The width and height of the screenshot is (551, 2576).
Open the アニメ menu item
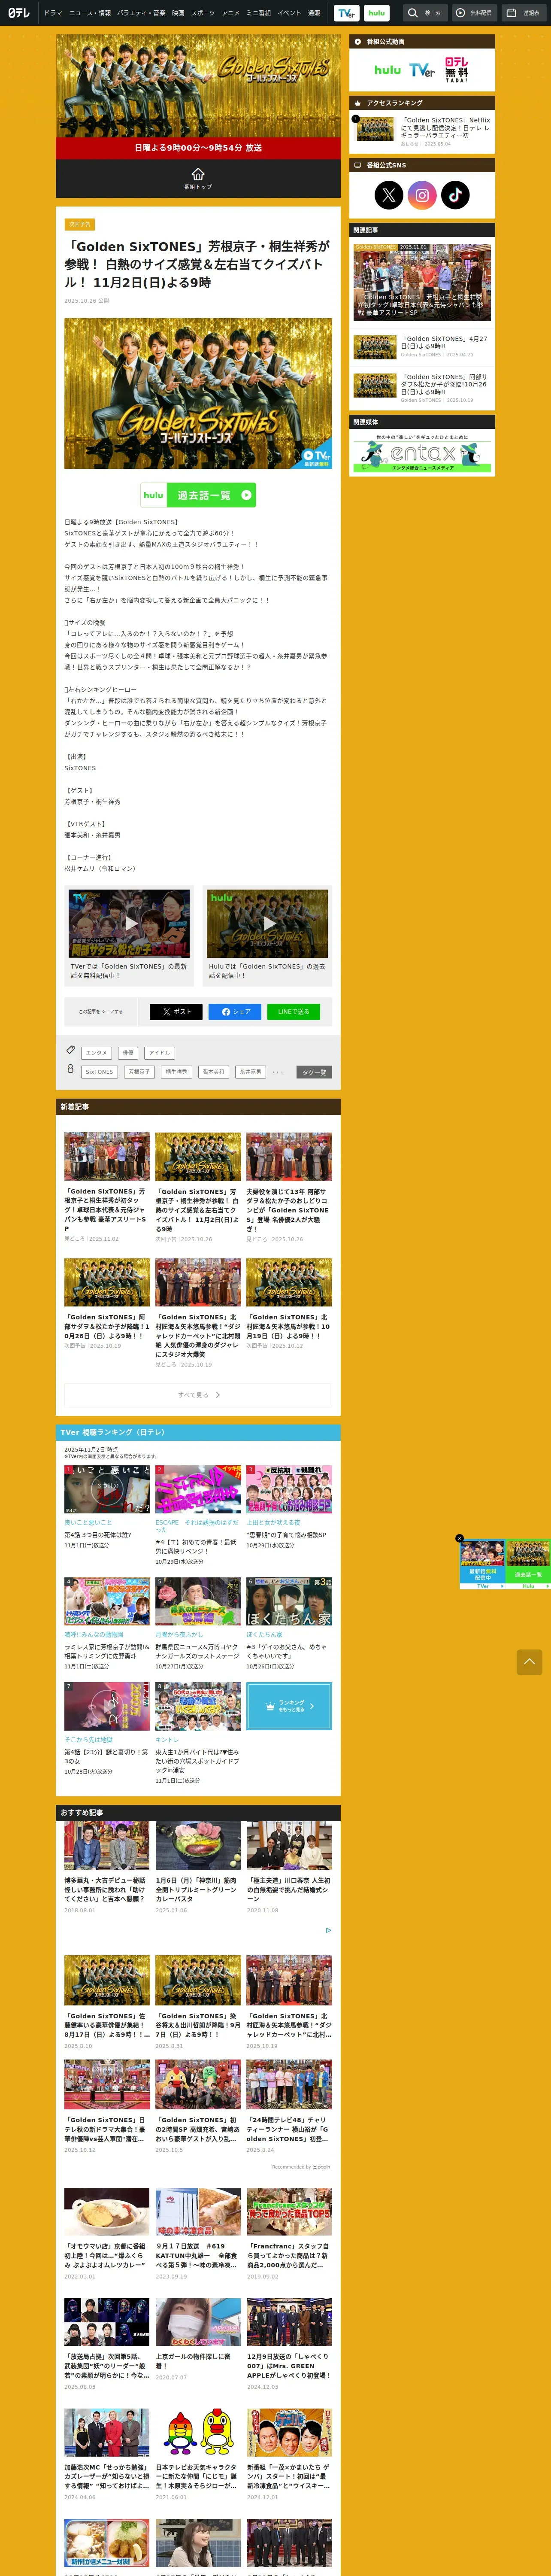click(231, 13)
